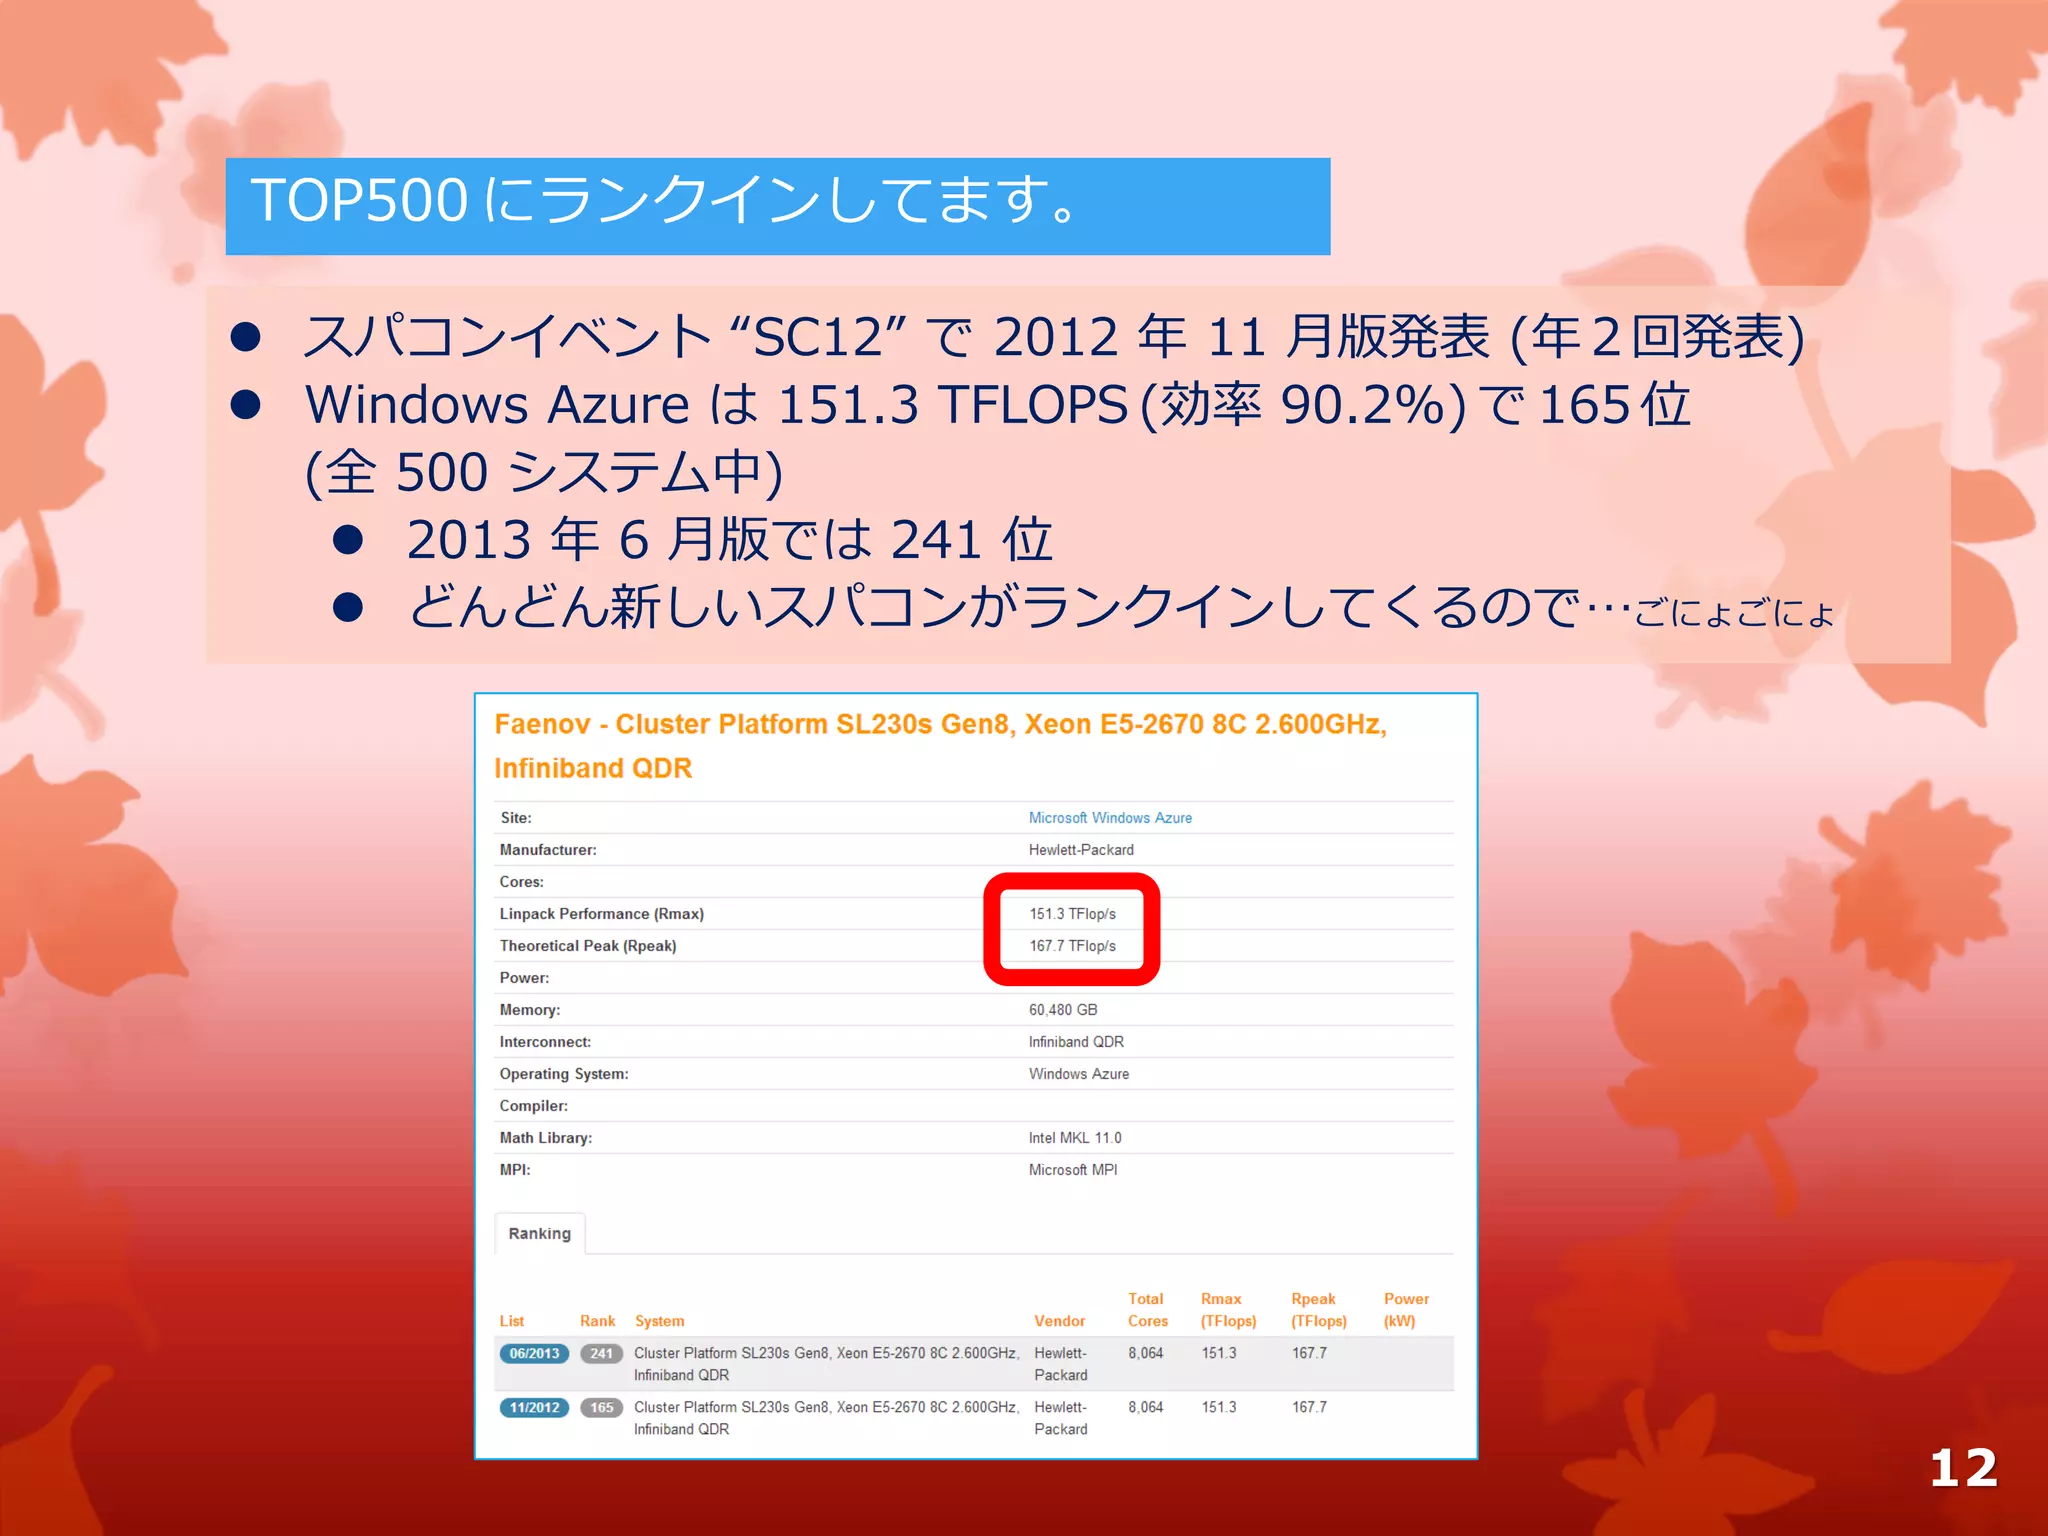Click the 151.3 TFlop/s Rmax value

pos(1073,914)
